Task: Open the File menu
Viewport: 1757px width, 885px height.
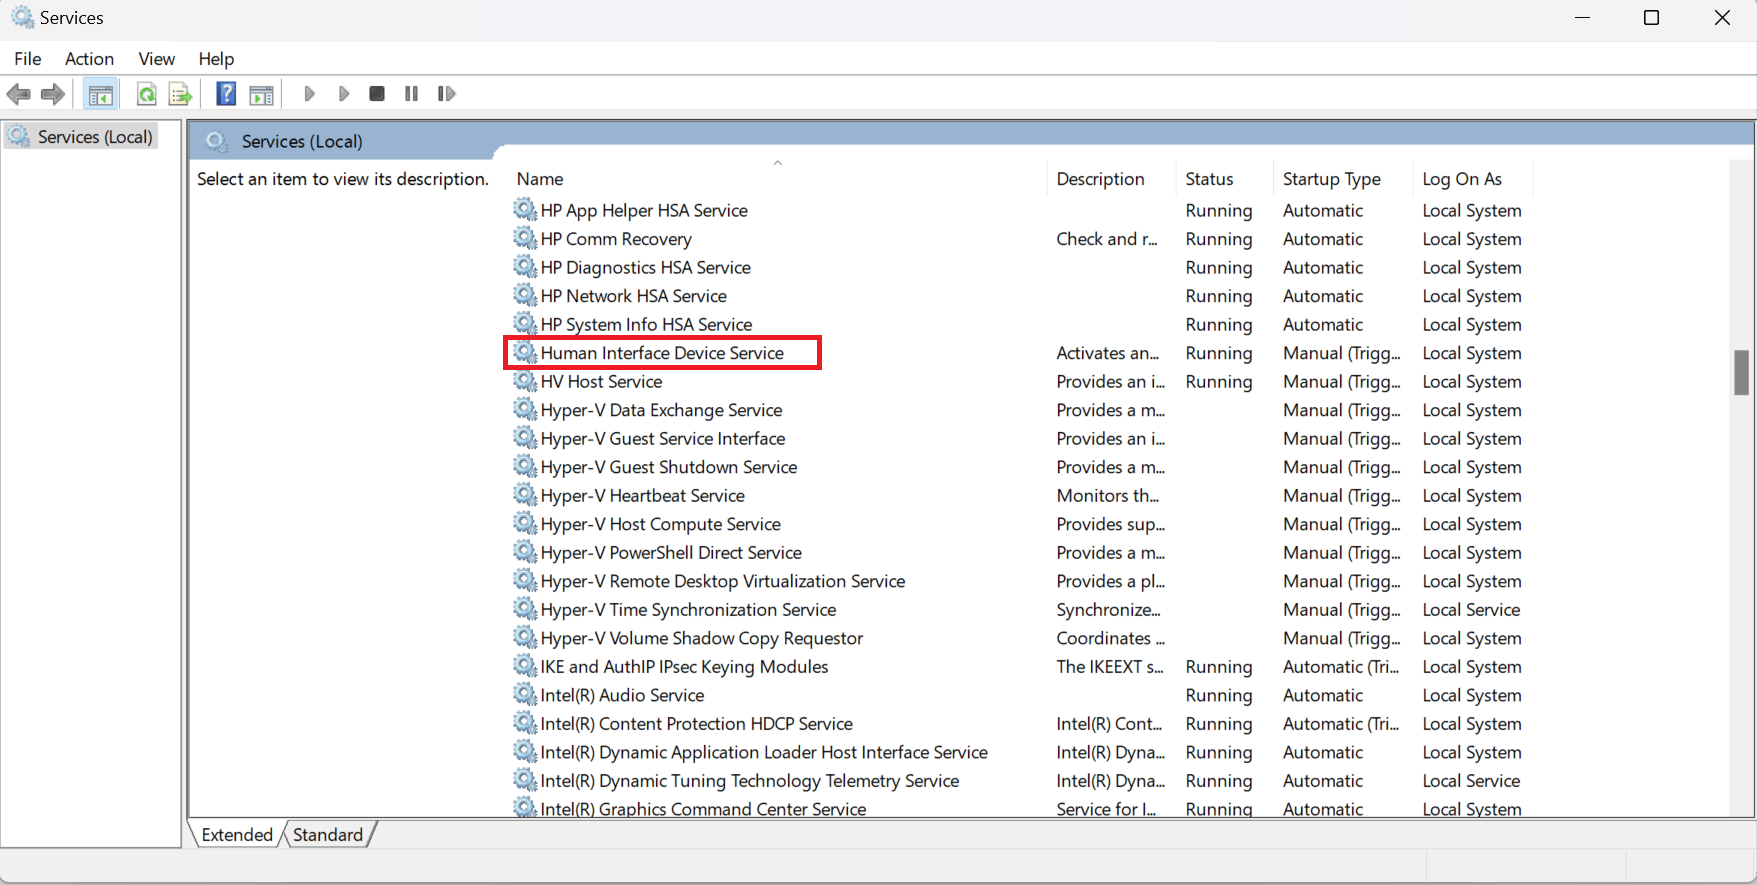Action: [x=28, y=59]
